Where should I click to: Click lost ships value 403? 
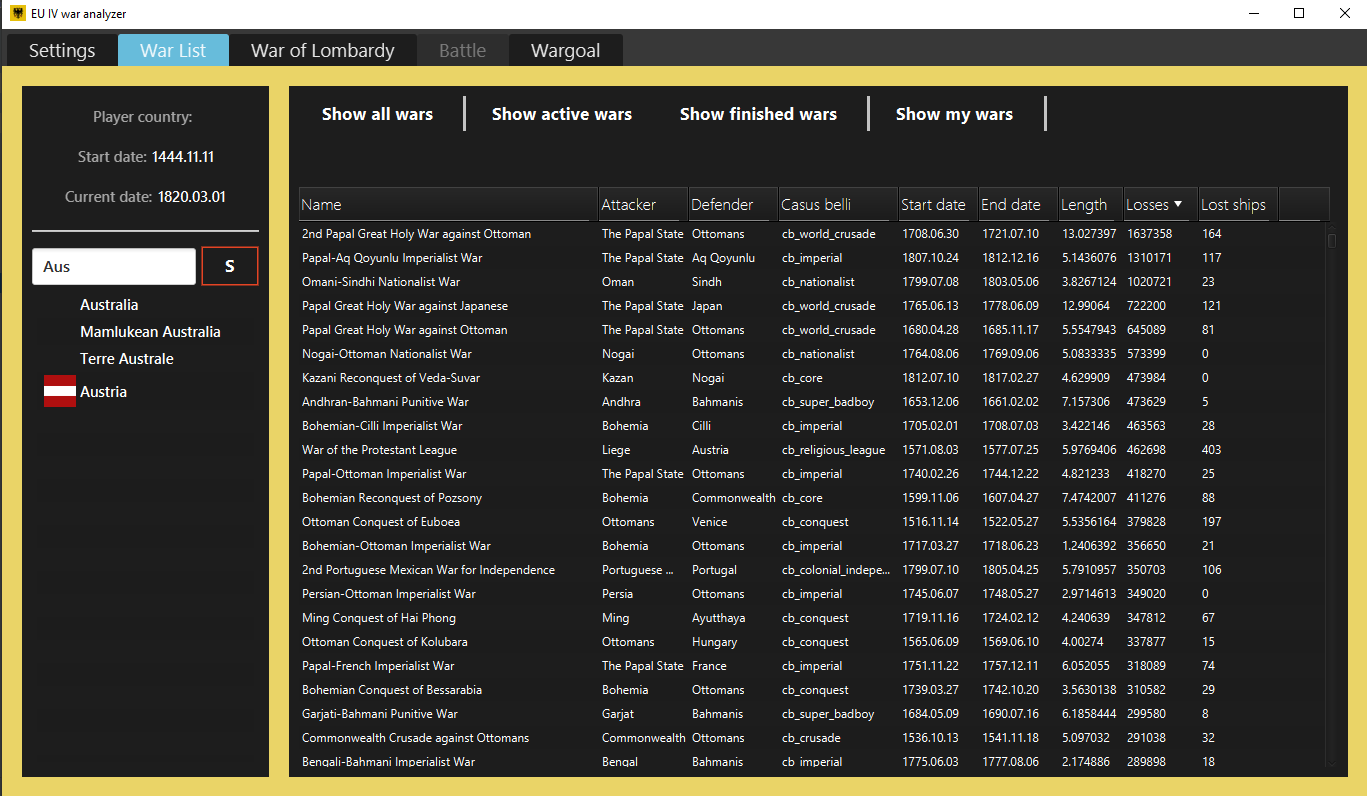click(1212, 450)
